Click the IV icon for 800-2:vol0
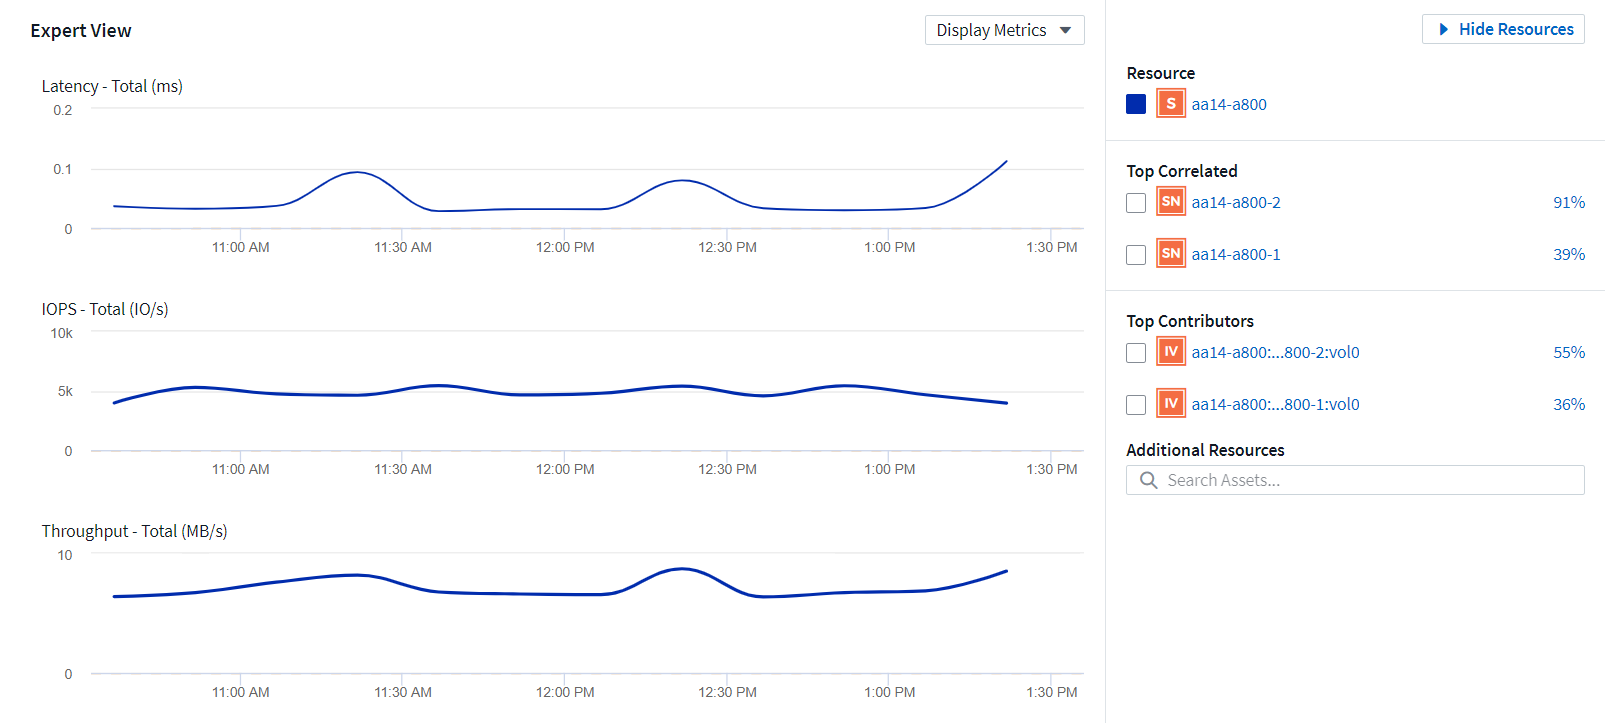The height and width of the screenshot is (723, 1622). pos(1171,352)
